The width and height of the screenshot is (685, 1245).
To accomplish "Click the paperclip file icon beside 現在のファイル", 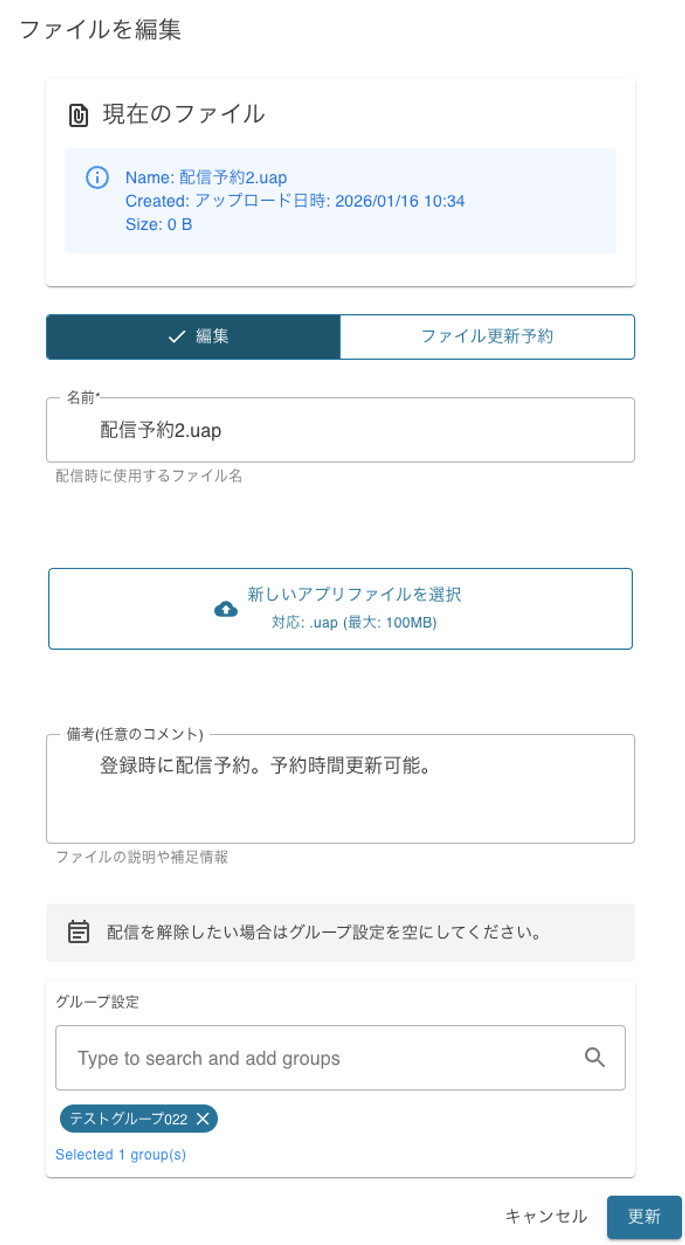I will point(78,115).
